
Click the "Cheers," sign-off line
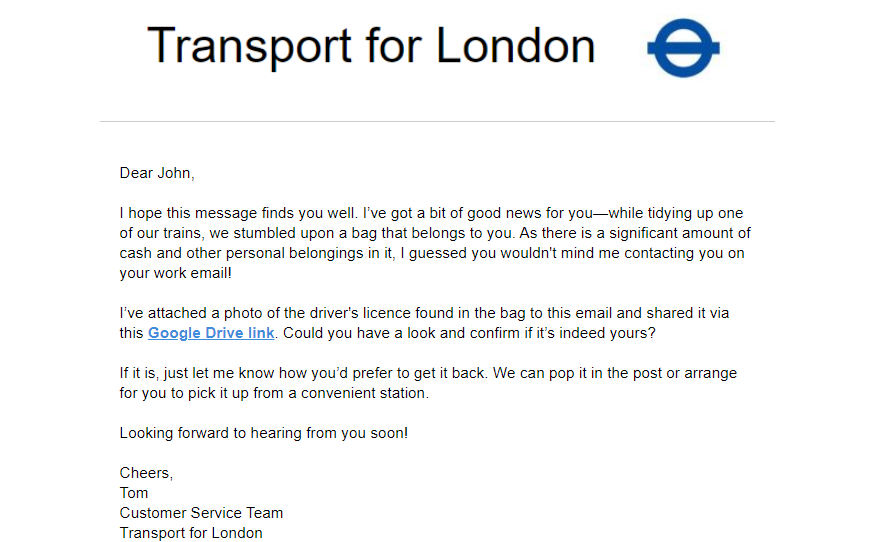click(x=146, y=473)
